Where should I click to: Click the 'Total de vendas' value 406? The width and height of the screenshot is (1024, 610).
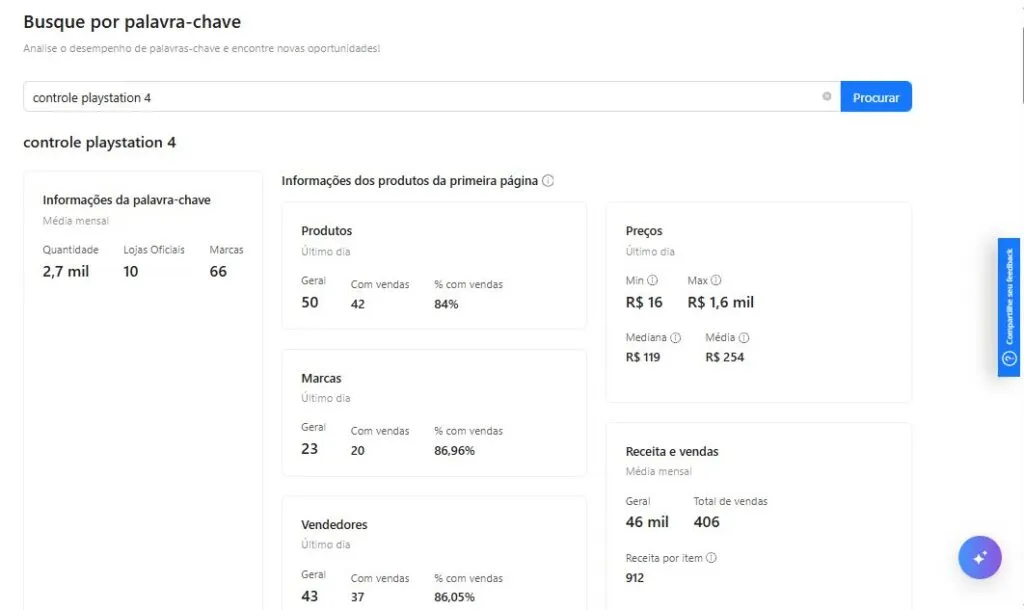tap(706, 522)
